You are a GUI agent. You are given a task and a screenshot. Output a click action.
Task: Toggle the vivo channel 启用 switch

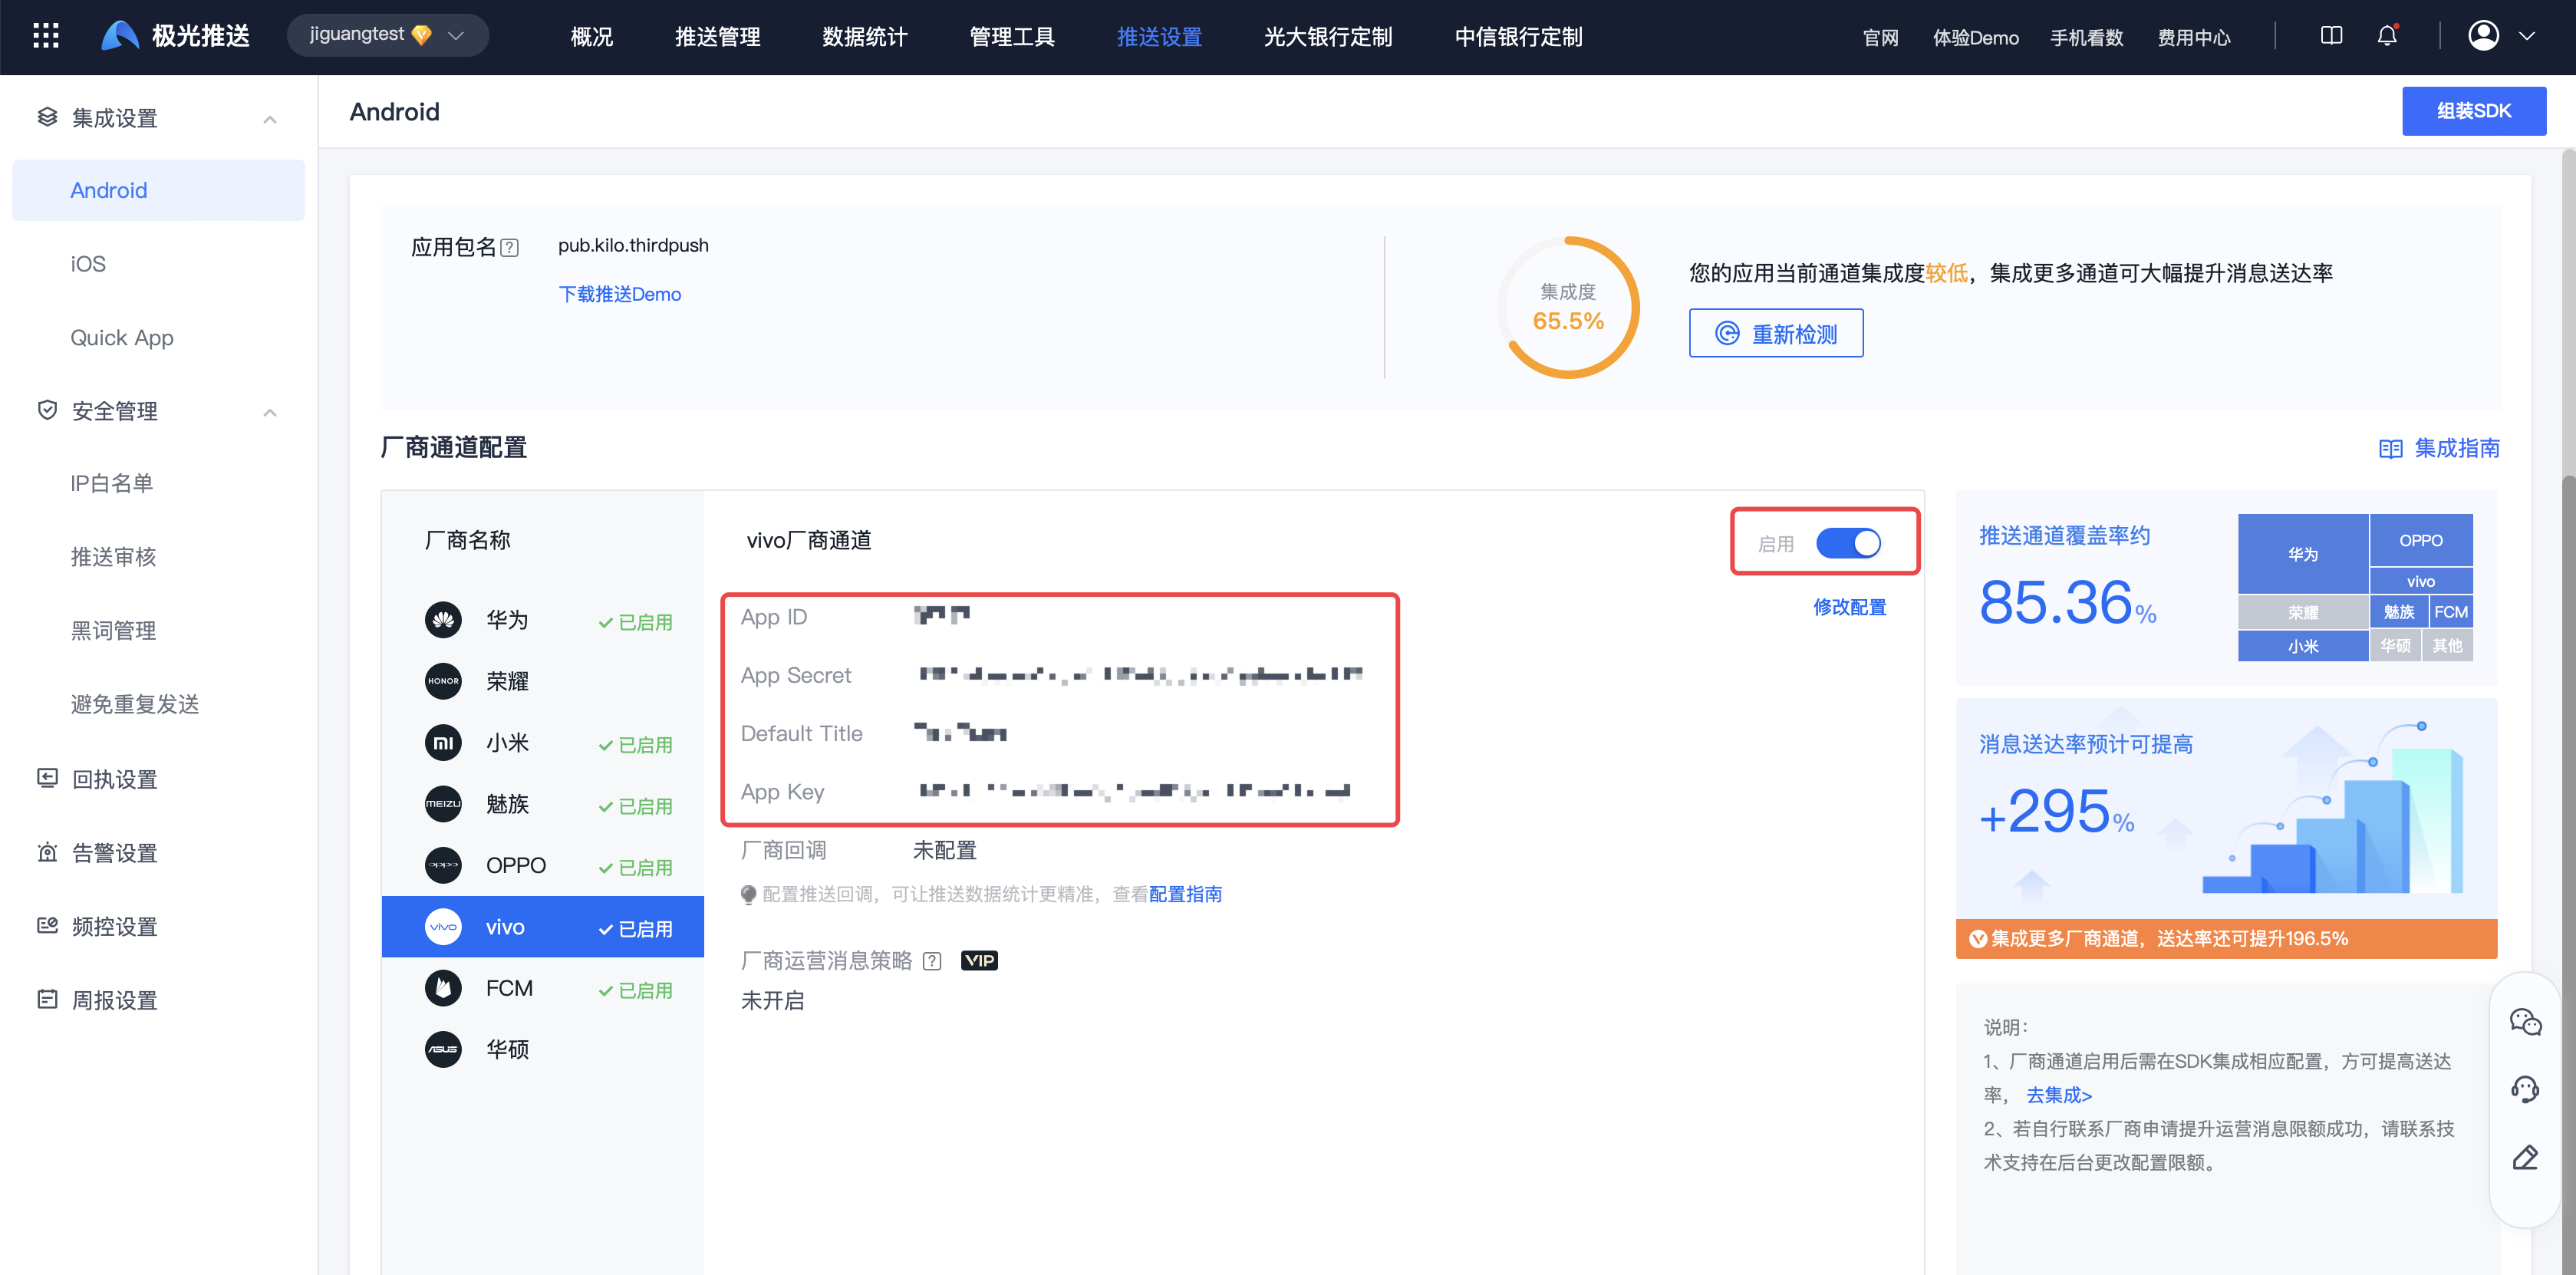pos(1848,544)
